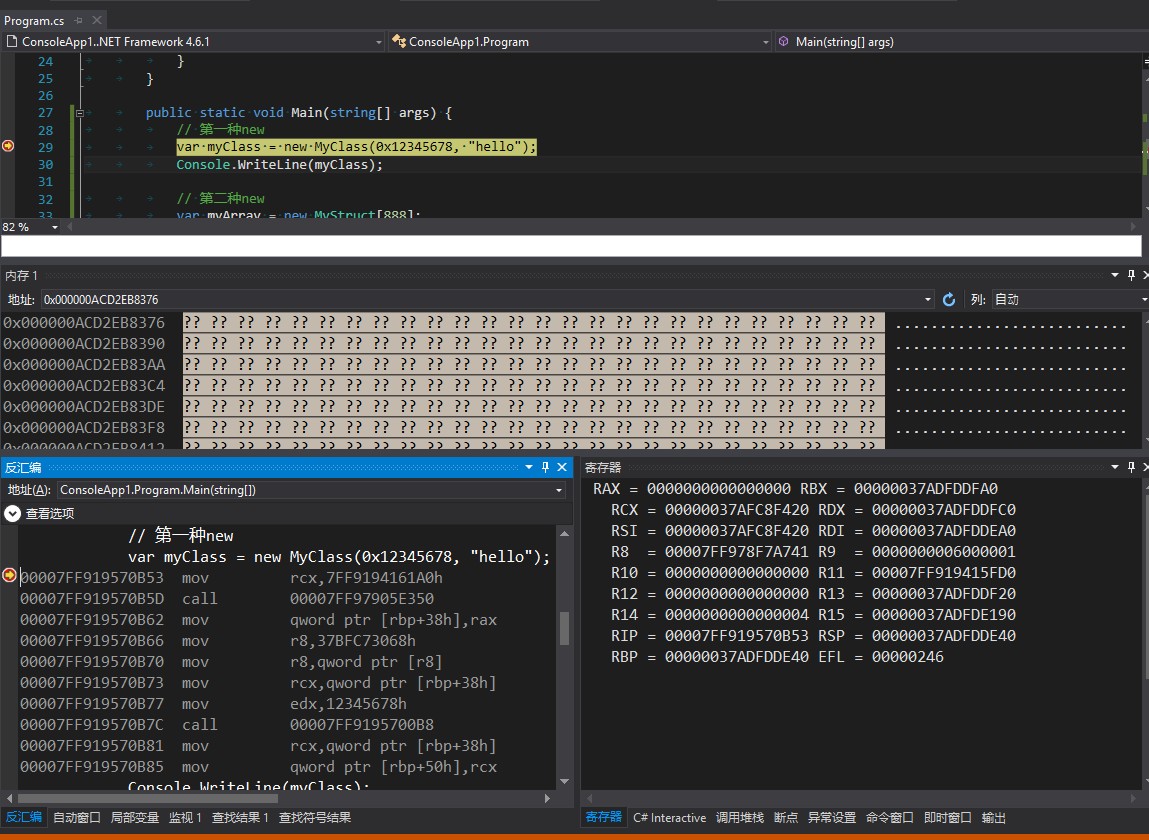Click the disassembly vertical scrollbar thumb
Screen dimensions: 1149x840
(x=564, y=628)
